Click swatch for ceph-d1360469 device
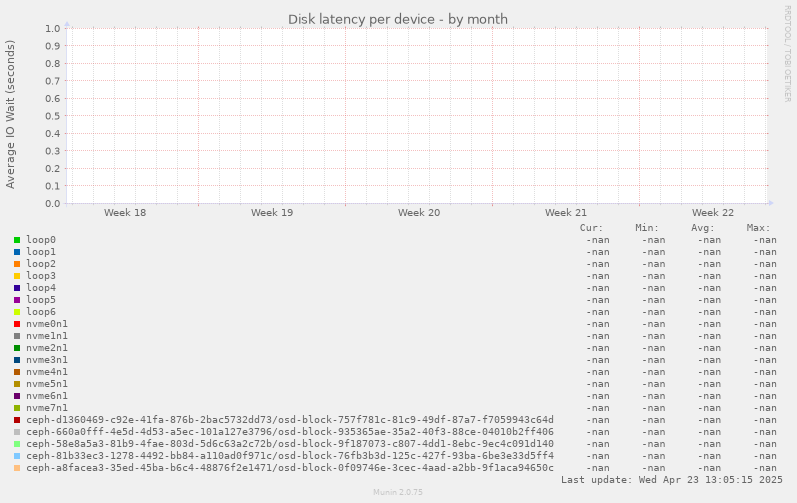This screenshot has width=797, height=503. click(x=17, y=420)
